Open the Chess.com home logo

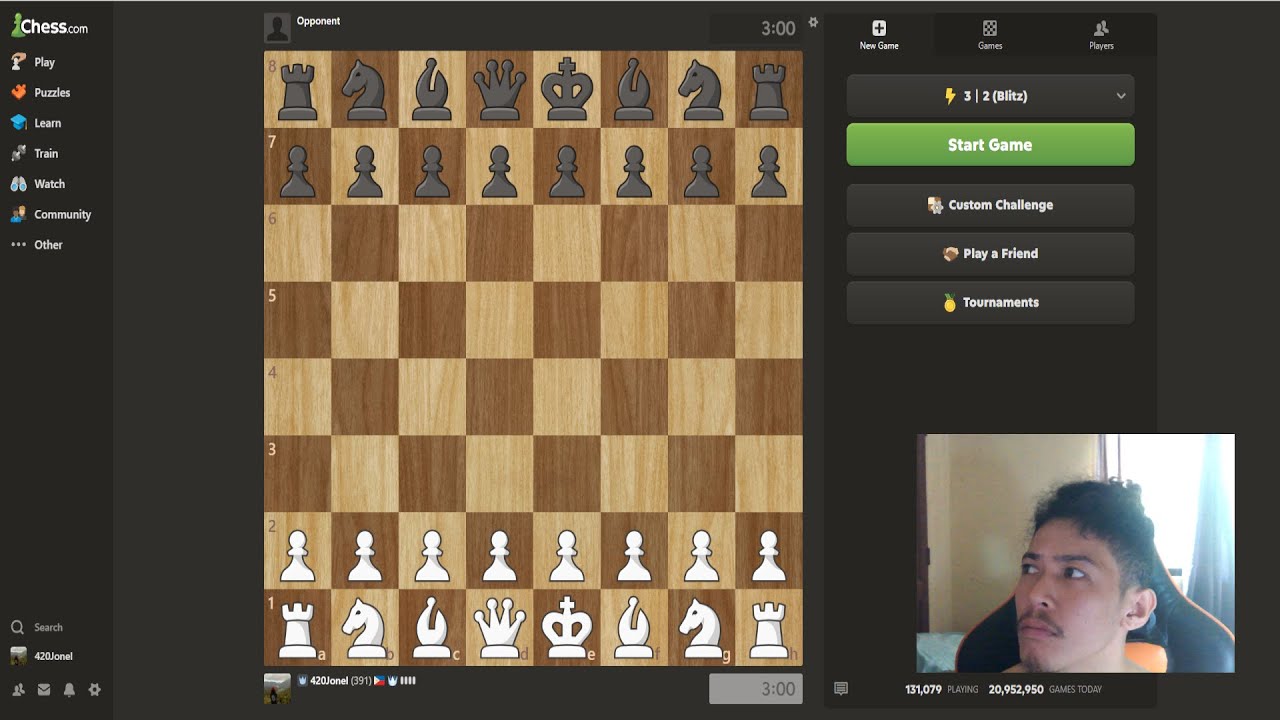coord(49,27)
